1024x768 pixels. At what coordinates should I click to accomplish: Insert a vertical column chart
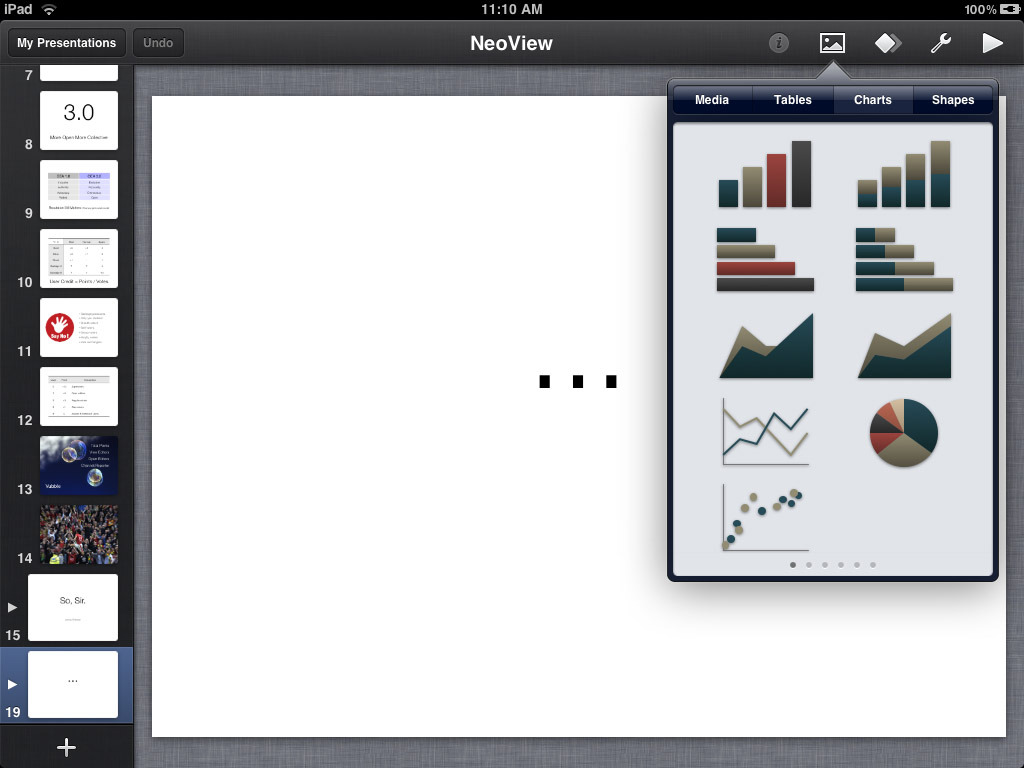point(765,174)
